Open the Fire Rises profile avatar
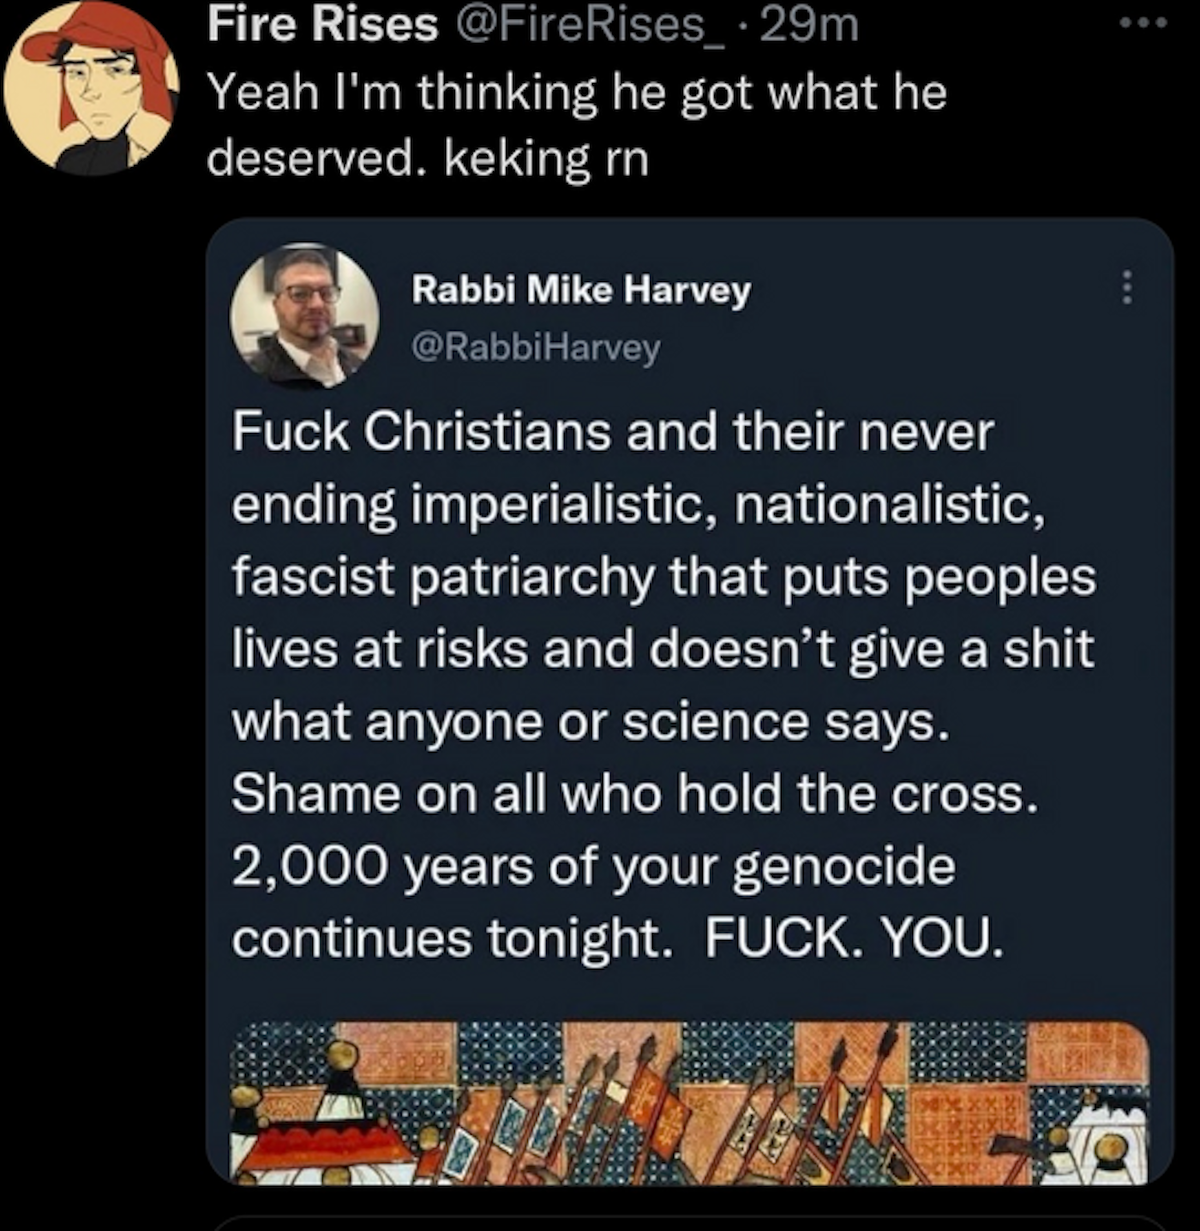 tap(92, 87)
